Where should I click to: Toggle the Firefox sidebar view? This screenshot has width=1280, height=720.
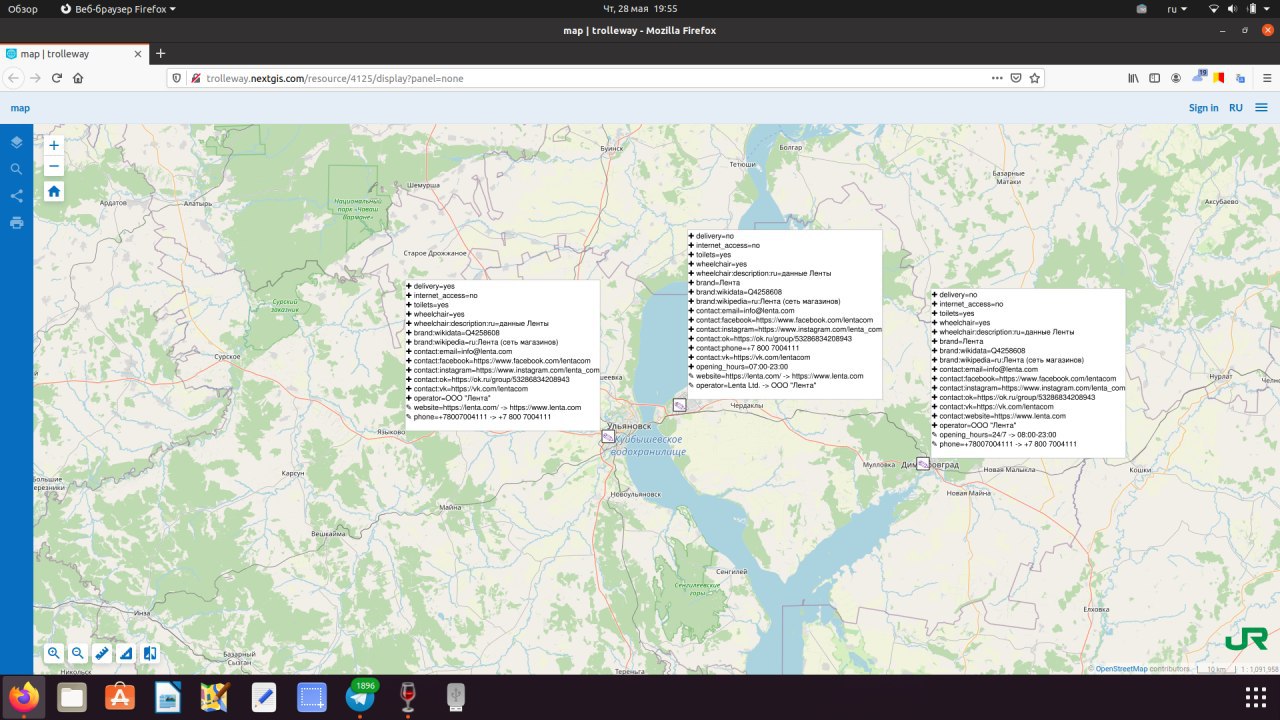pyautogui.click(x=1154, y=78)
